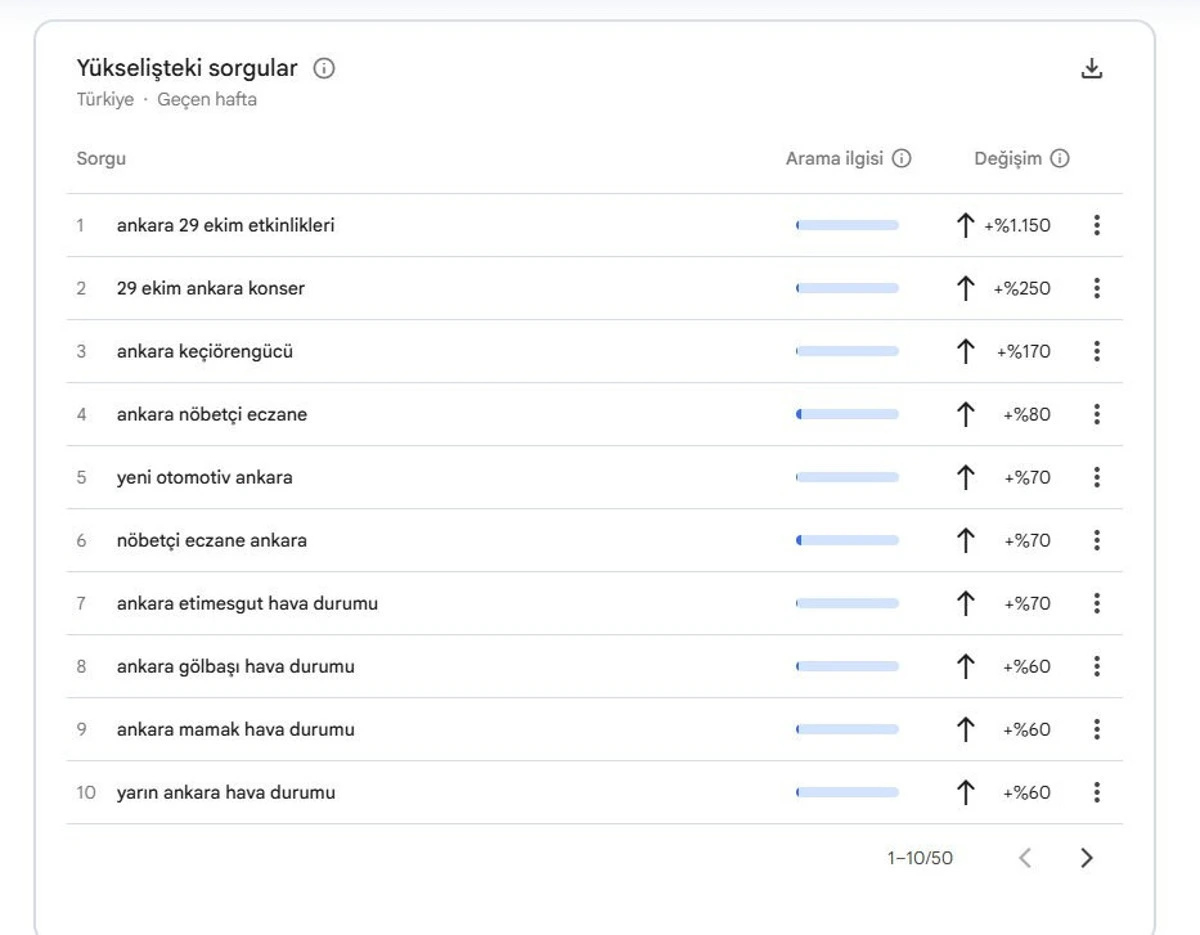Click up arrow in nöbetçi eczane ankara row
This screenshot has width=1200, height=935.
click(x=965, y=540)
